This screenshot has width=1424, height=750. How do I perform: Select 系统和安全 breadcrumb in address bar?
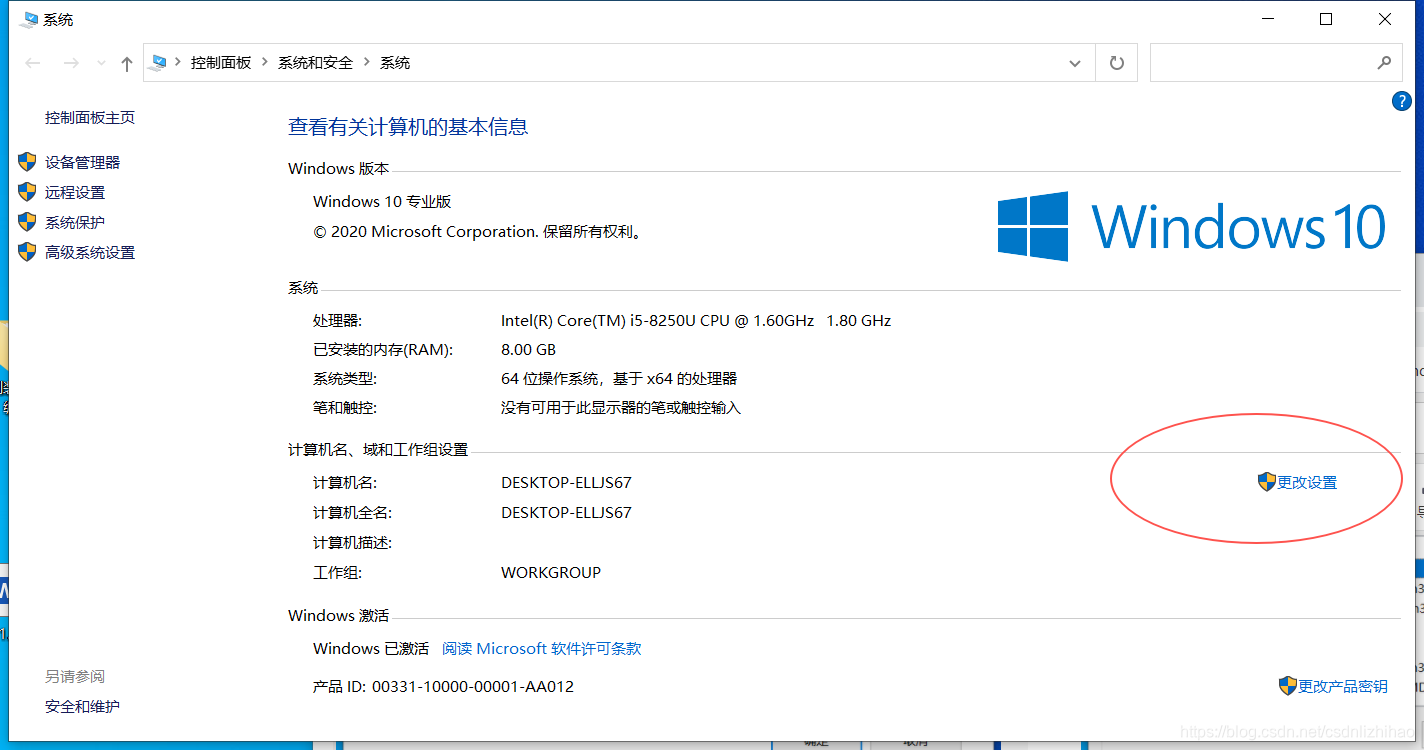point(316,63)
